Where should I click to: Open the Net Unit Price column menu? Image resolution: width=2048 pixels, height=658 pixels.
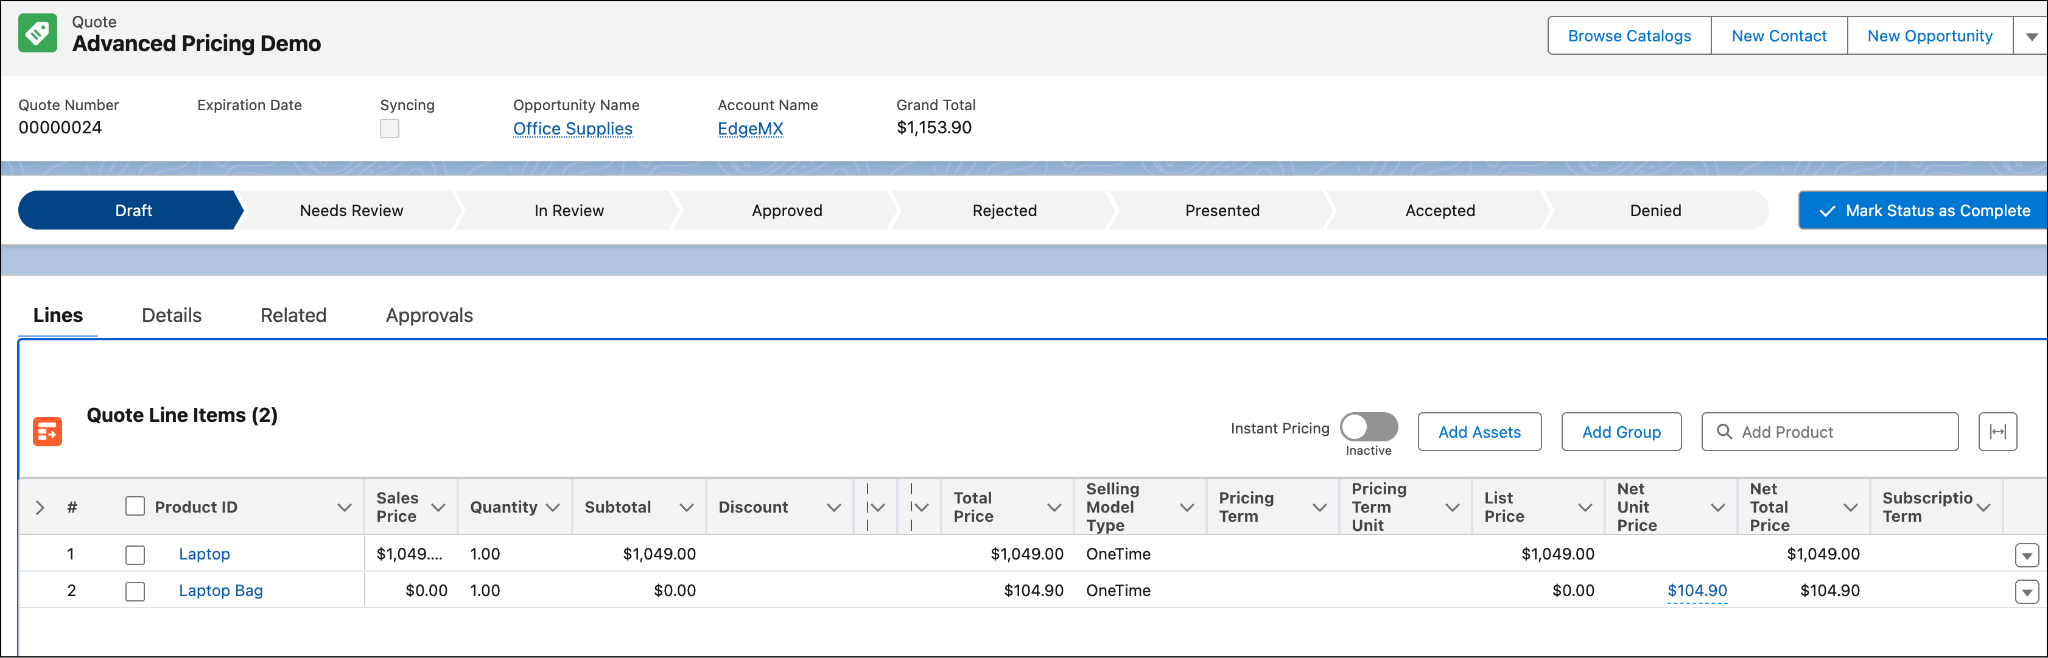tap(1718, 507)
